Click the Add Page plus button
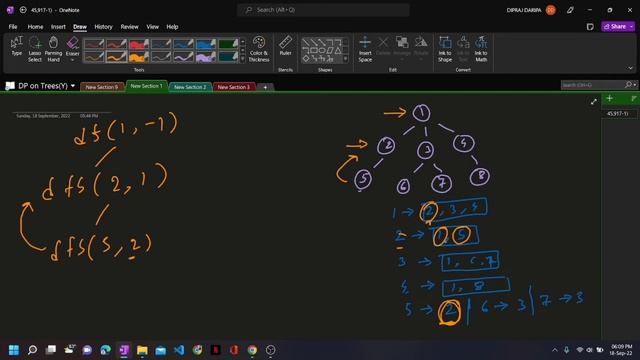 pos(609,98)
